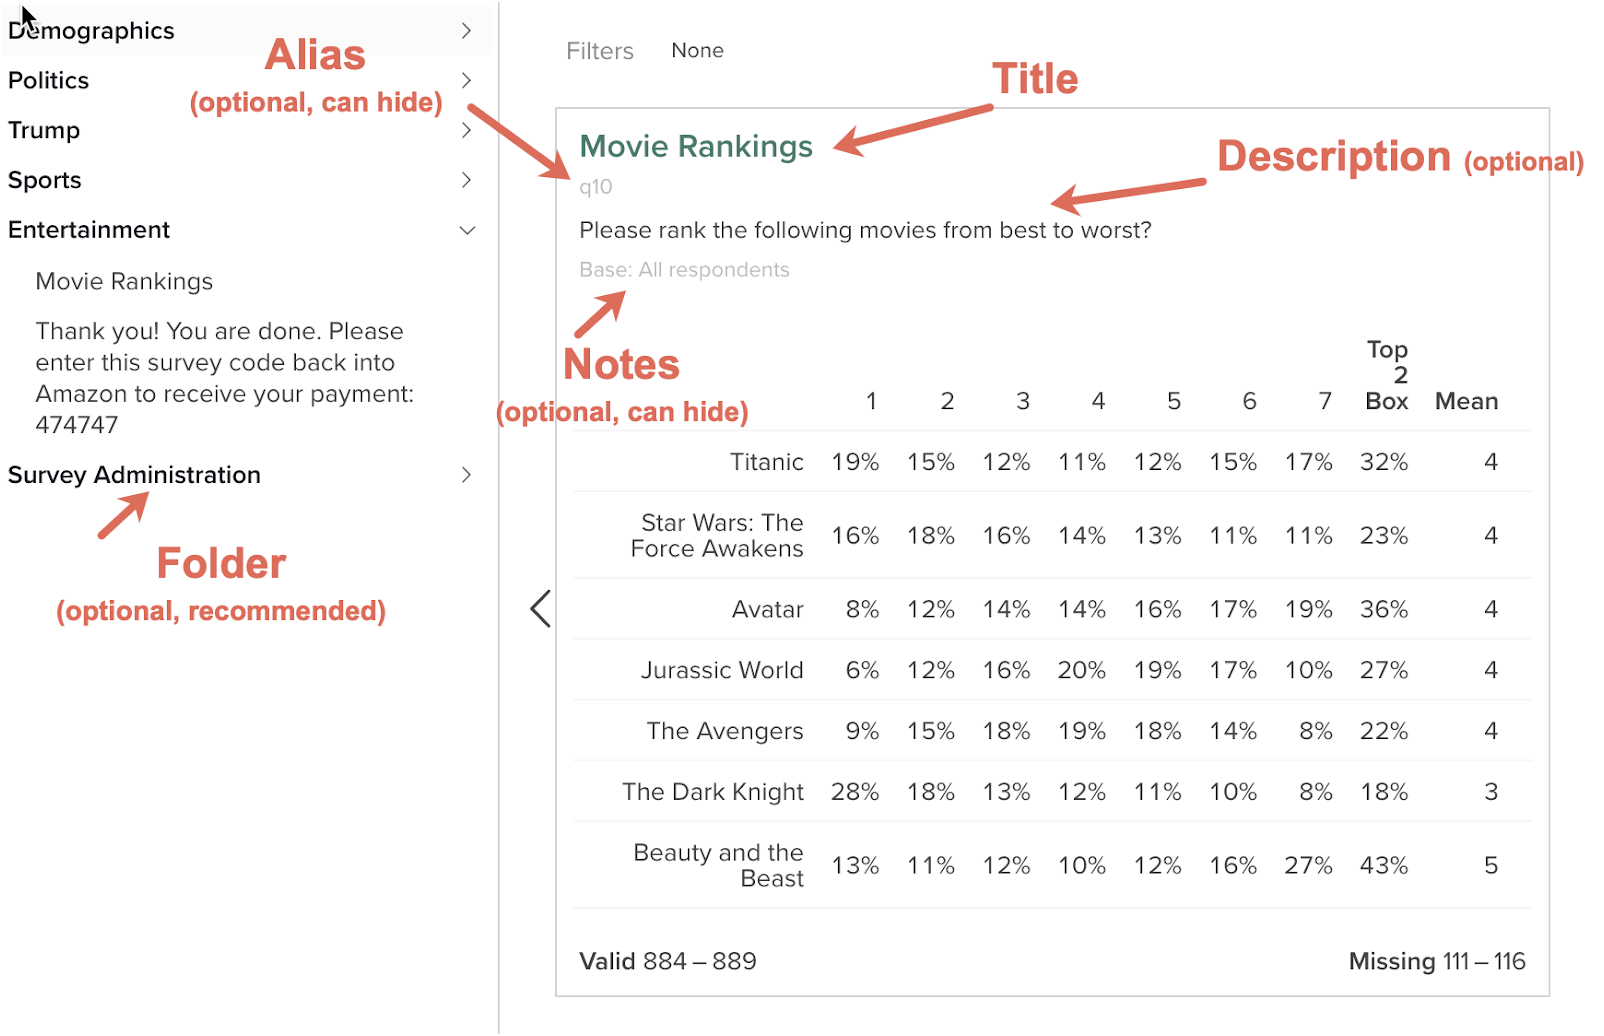Viewport: 1604px width, 1036px height.
Task: Select the Sports folder
Action: pos(45,180)
